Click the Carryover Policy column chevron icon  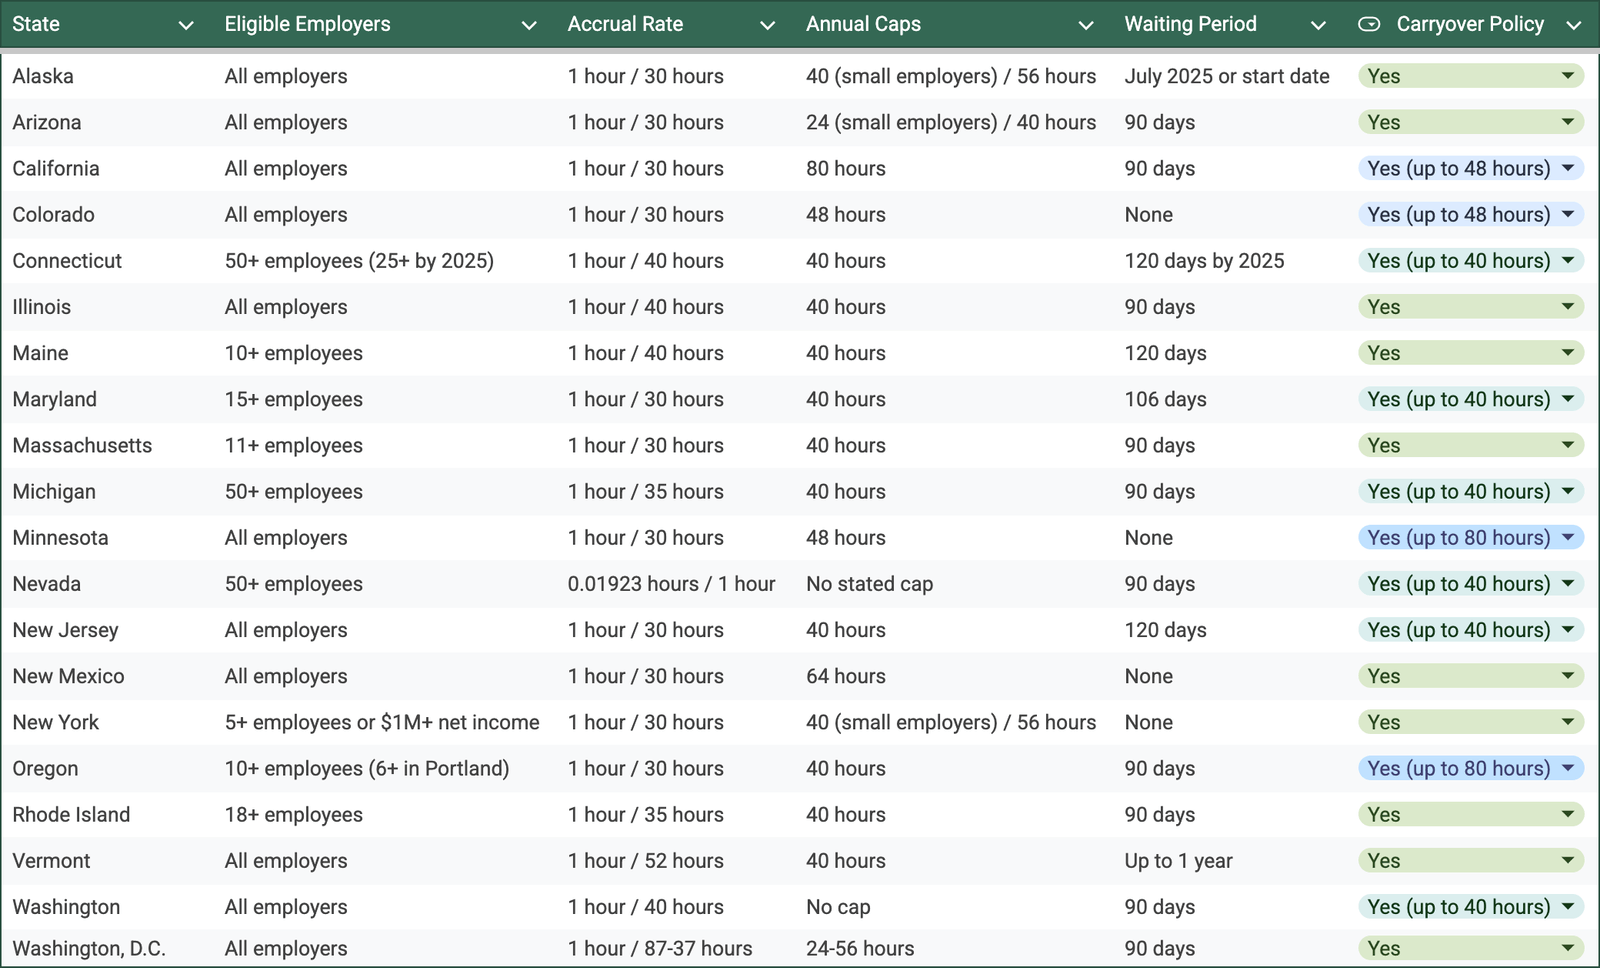[x=1573, y=25]
